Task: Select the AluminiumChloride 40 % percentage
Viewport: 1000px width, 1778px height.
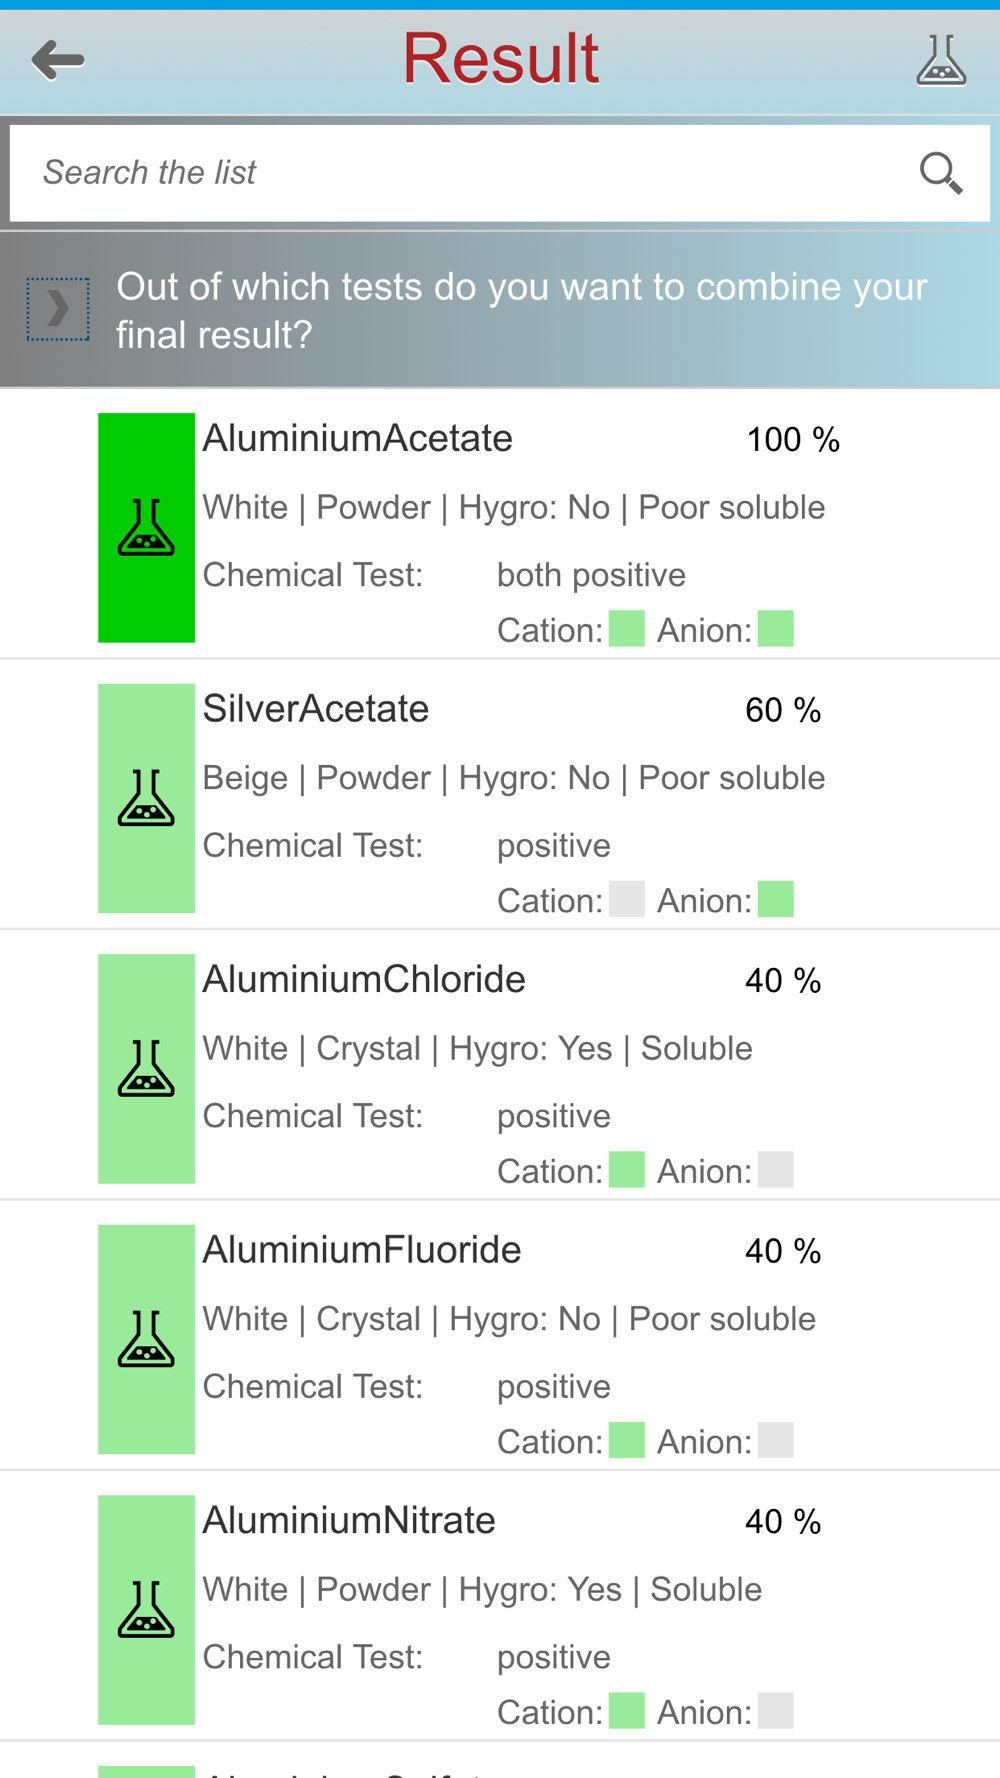Action: [782, 981]
